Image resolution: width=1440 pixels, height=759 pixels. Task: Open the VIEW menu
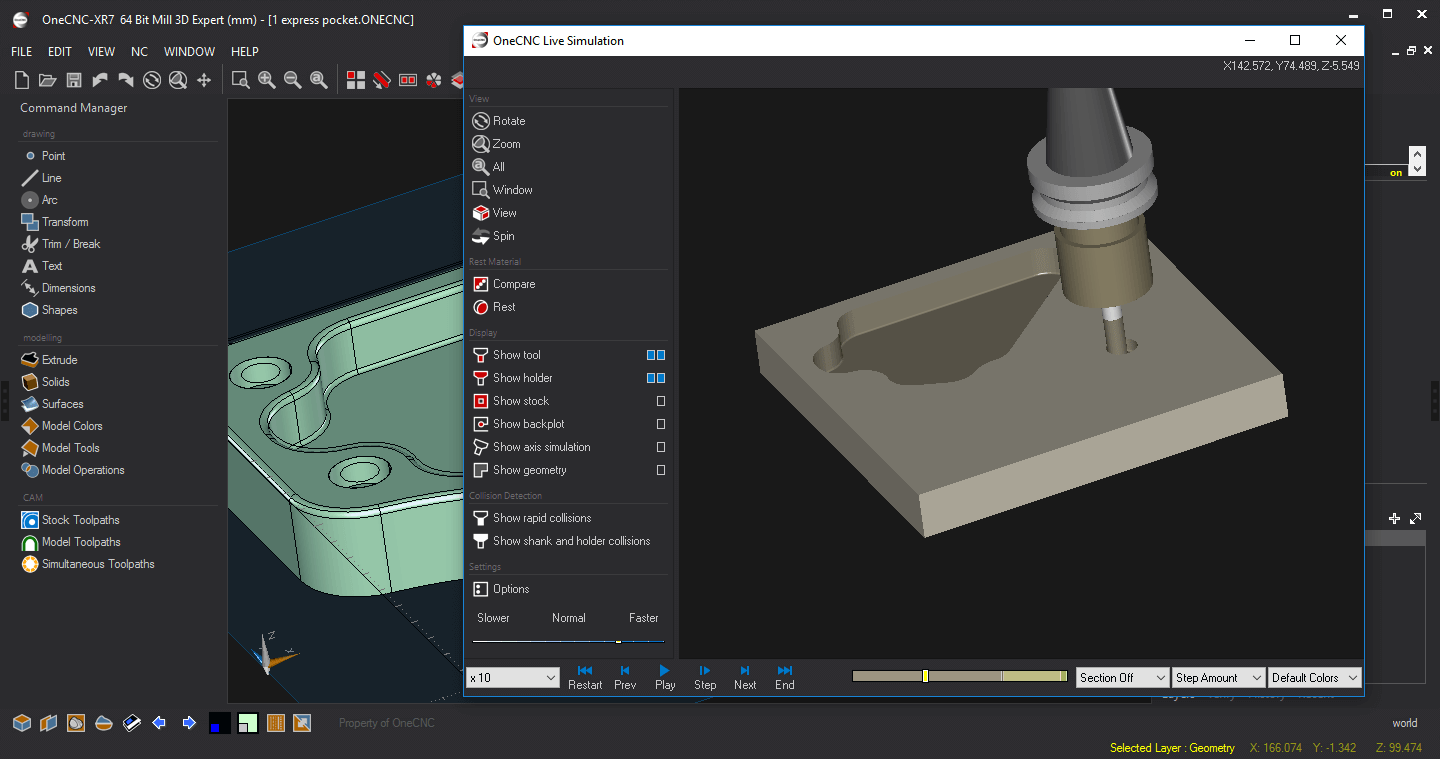101,52
